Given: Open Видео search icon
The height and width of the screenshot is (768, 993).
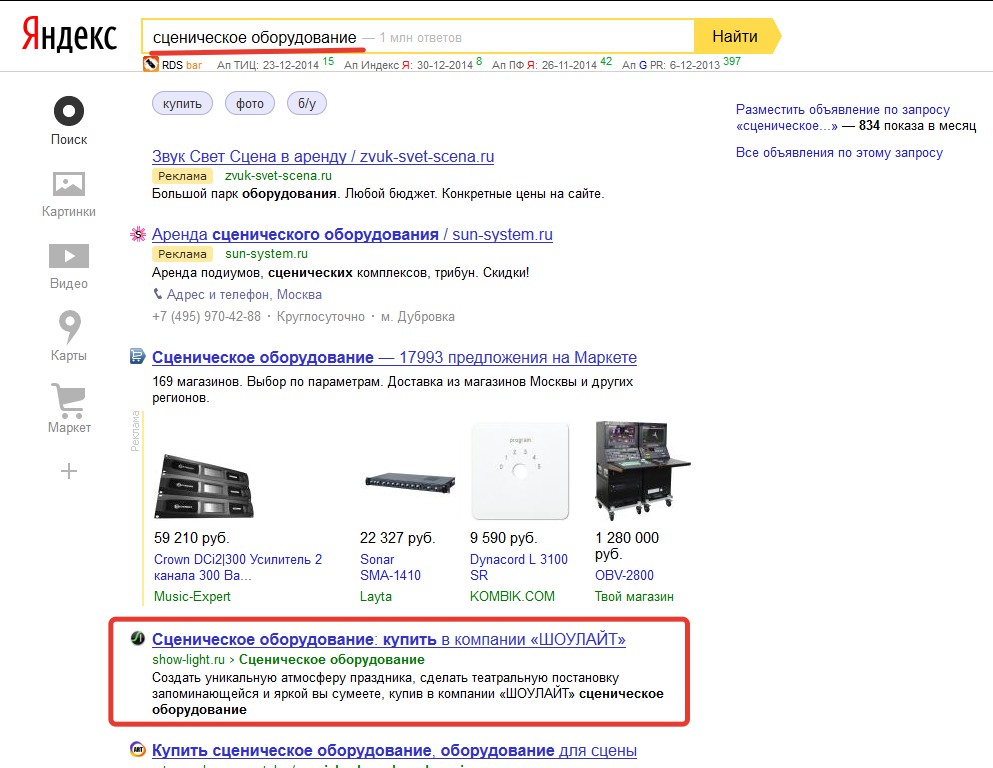Looking at the screenshot, I should (x=69, y=256).
